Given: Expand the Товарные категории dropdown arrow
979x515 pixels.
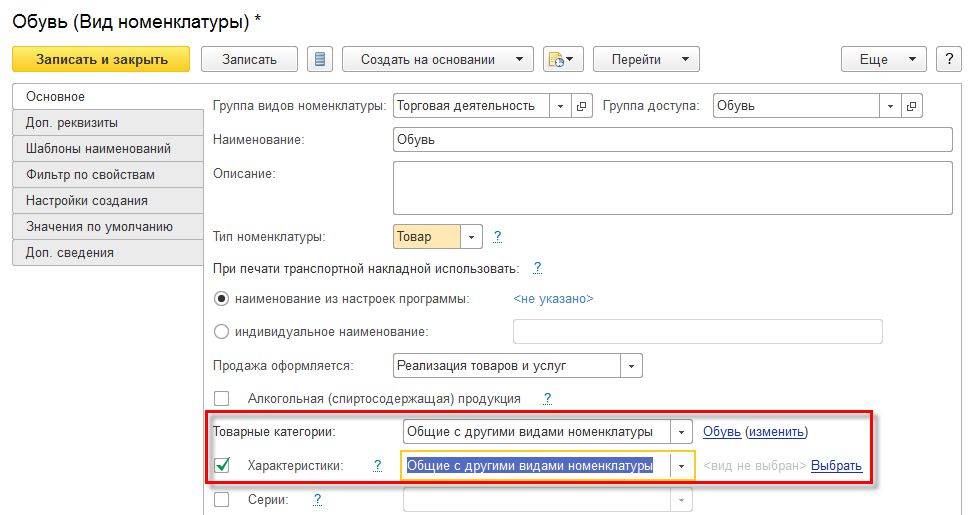Looking at the screenshot, I should [x=681, y=432].
